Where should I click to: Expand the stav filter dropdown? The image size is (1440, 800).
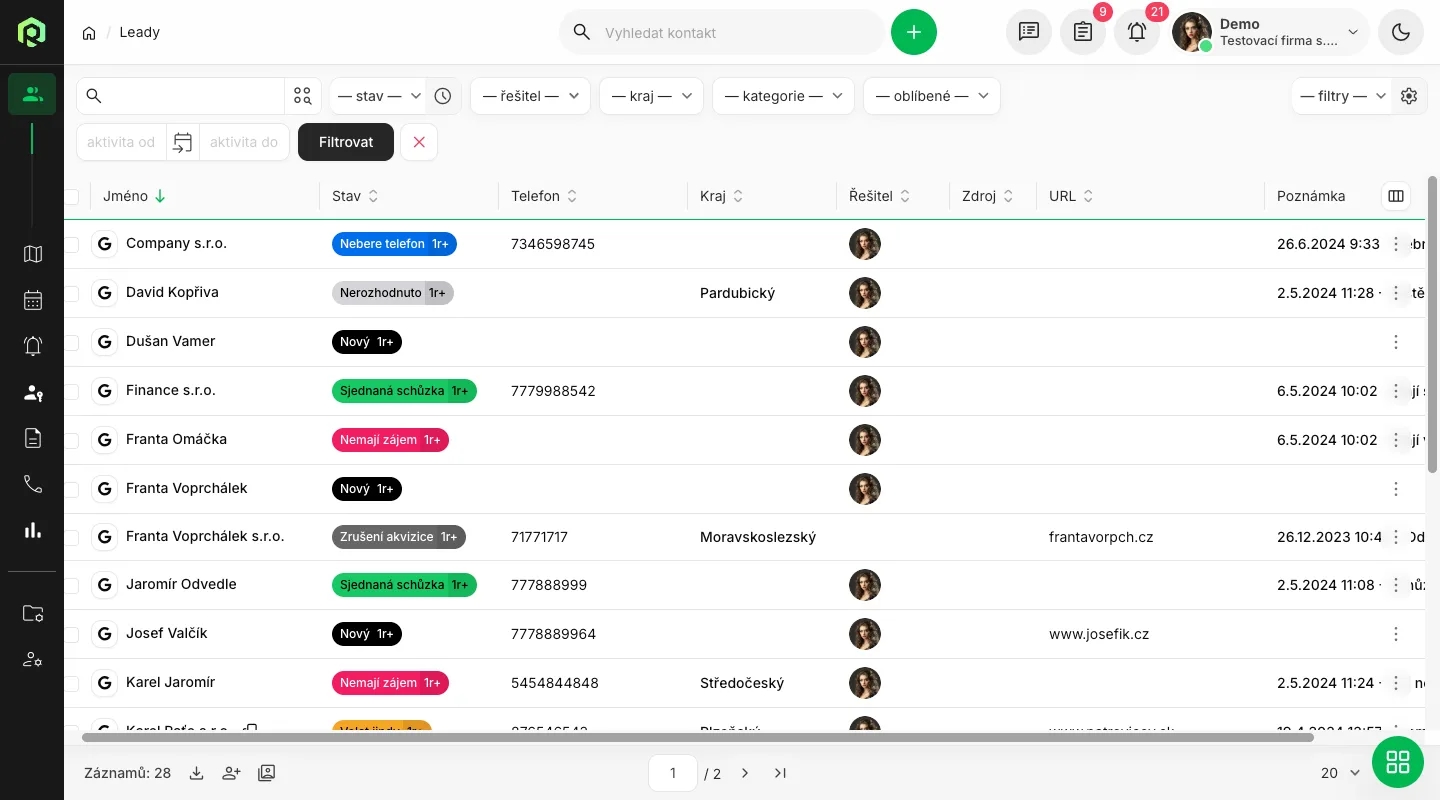[378, 96]
